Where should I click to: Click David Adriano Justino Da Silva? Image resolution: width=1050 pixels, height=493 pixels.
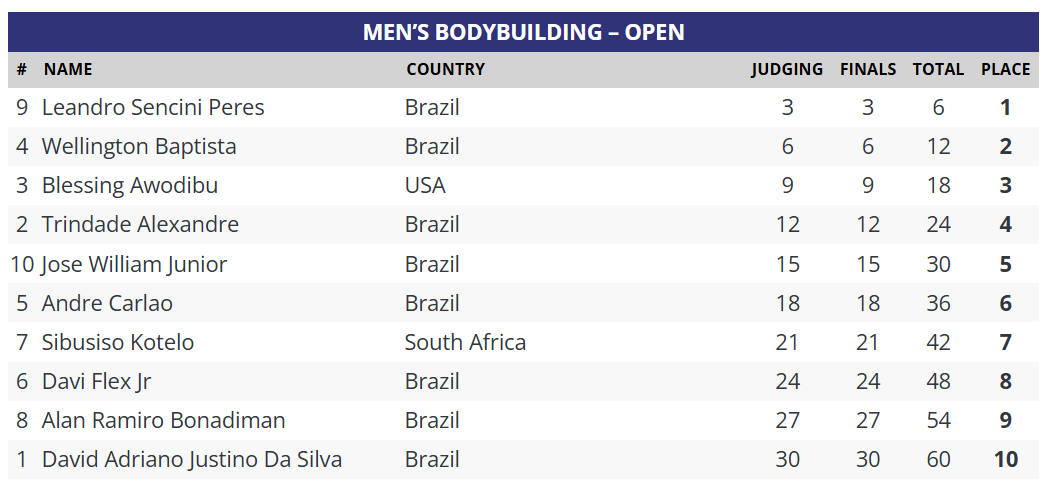(x=192, y=460)
